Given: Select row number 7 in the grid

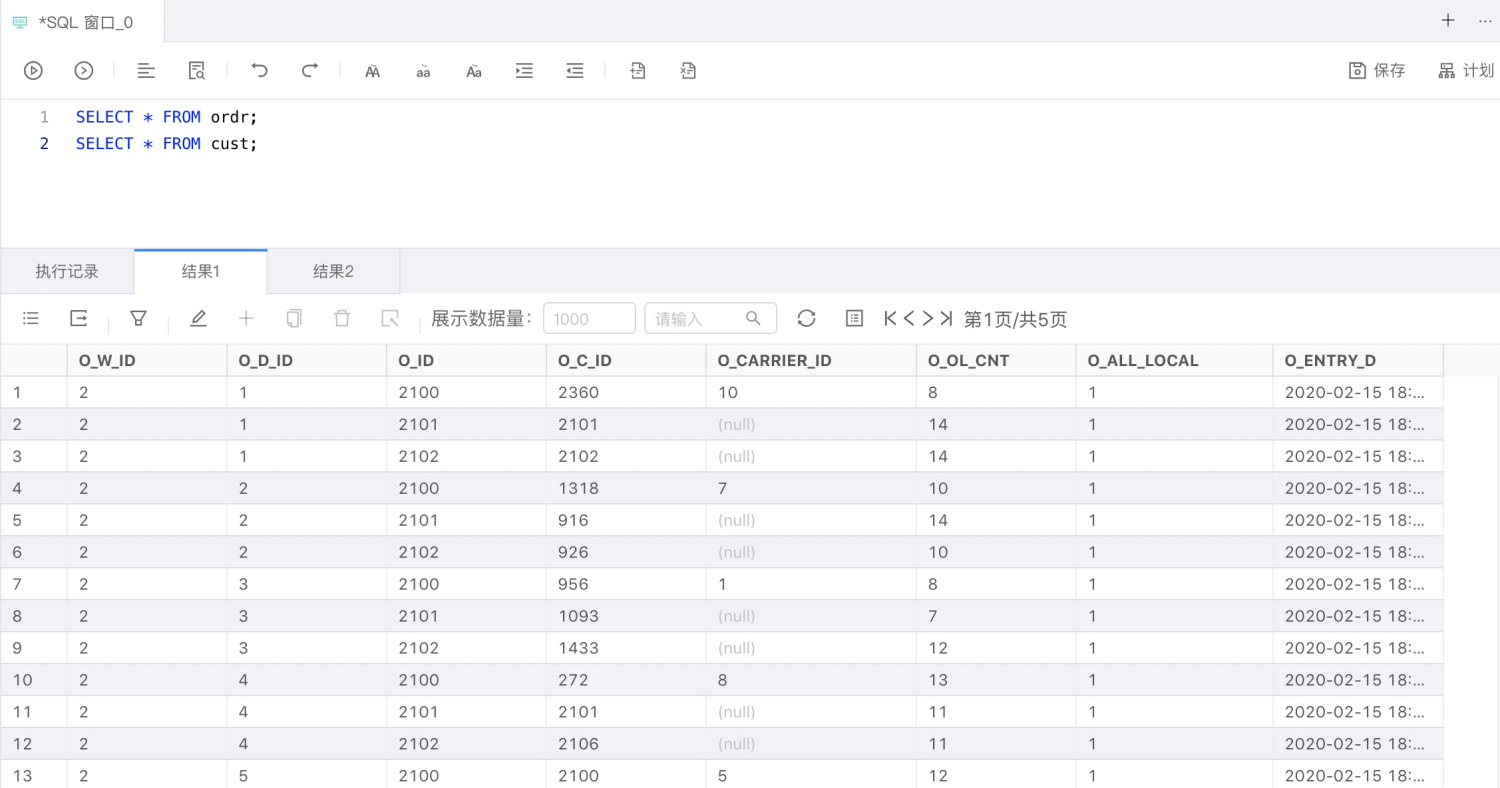Looking at the screenshot, I should 34,584.
